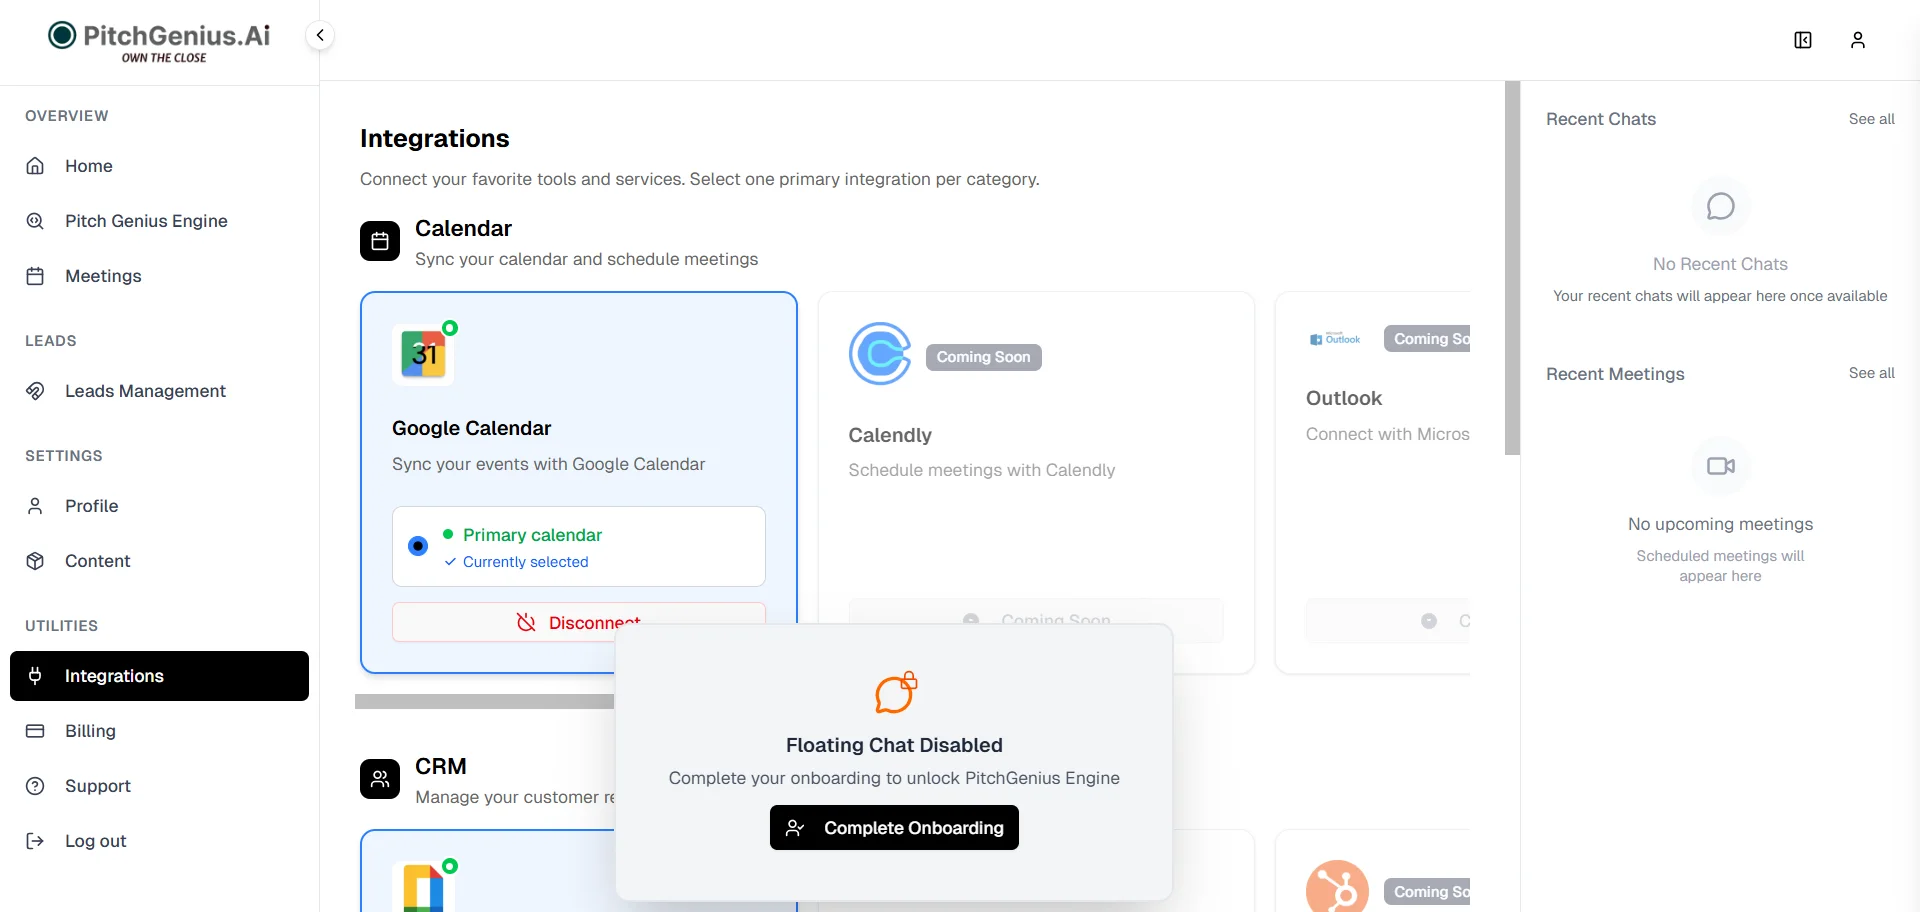Click the Support help icon
Image resolution: width=1920 pixels, height=912 pixels.
[x=35, y=786]
